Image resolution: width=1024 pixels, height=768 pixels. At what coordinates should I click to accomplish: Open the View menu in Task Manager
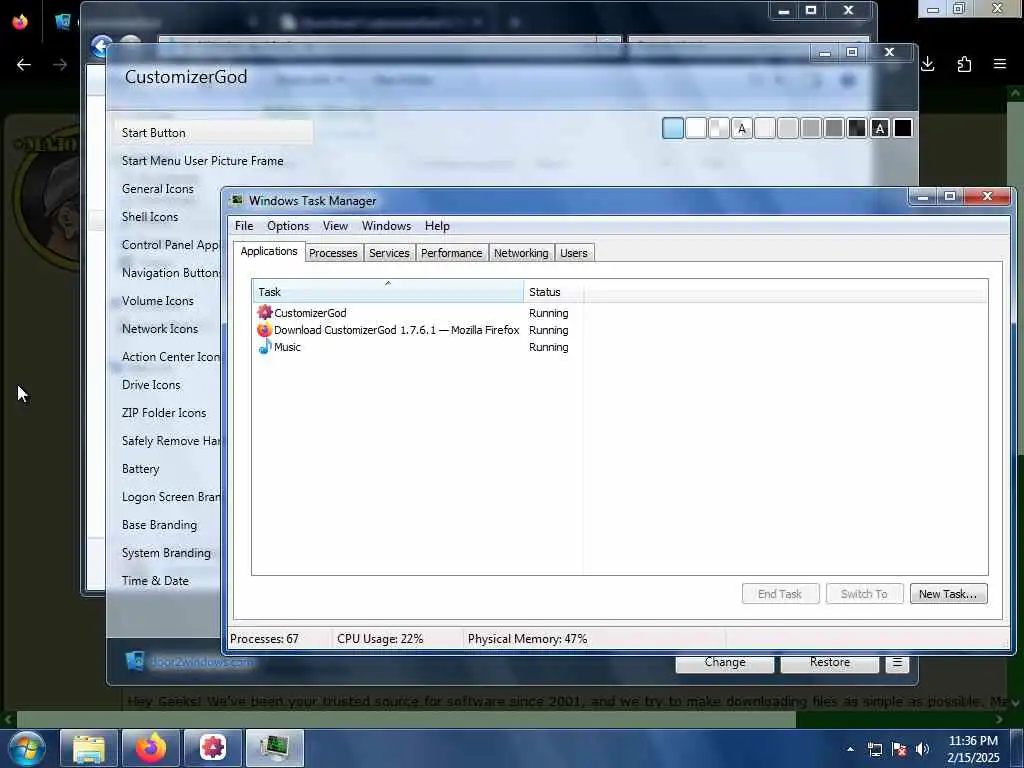point(335,226)
